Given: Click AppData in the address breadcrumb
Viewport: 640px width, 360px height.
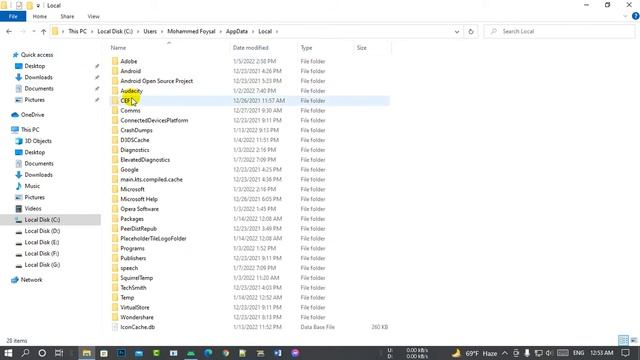Looking at the screenshot, I should point(237,31).
